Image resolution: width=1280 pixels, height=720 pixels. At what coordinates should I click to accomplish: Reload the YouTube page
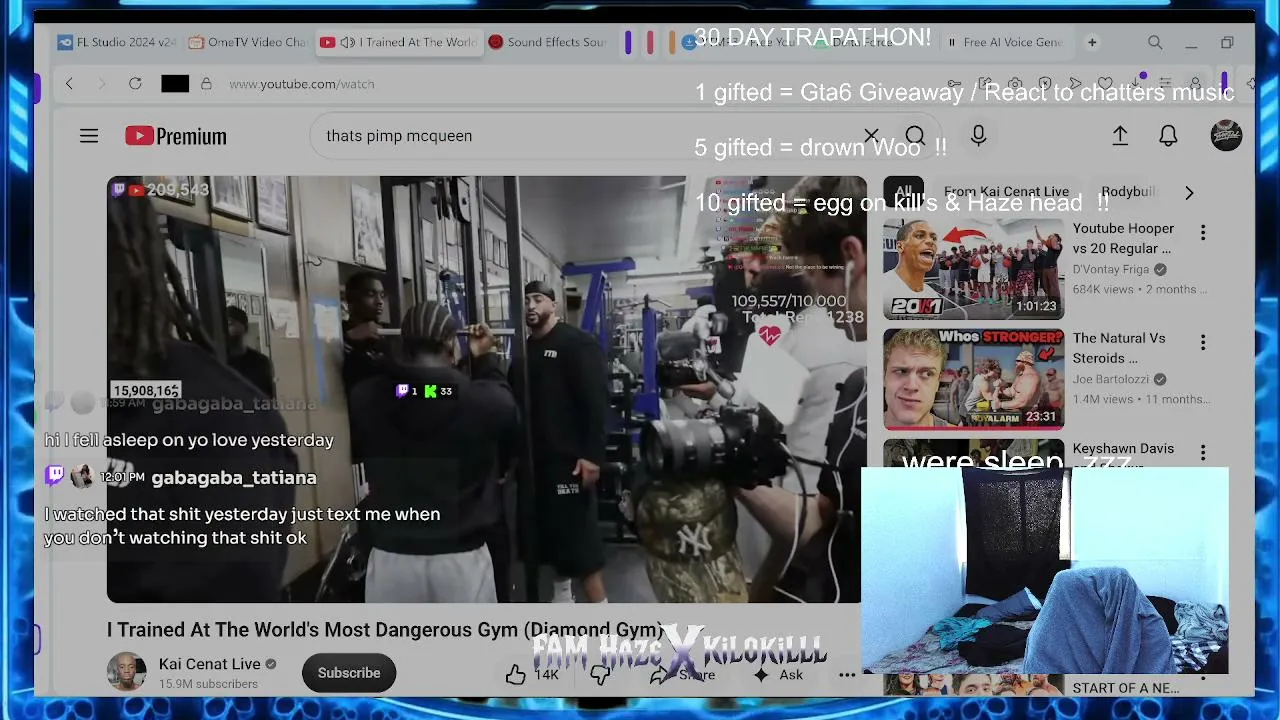(x=135, y=84)
